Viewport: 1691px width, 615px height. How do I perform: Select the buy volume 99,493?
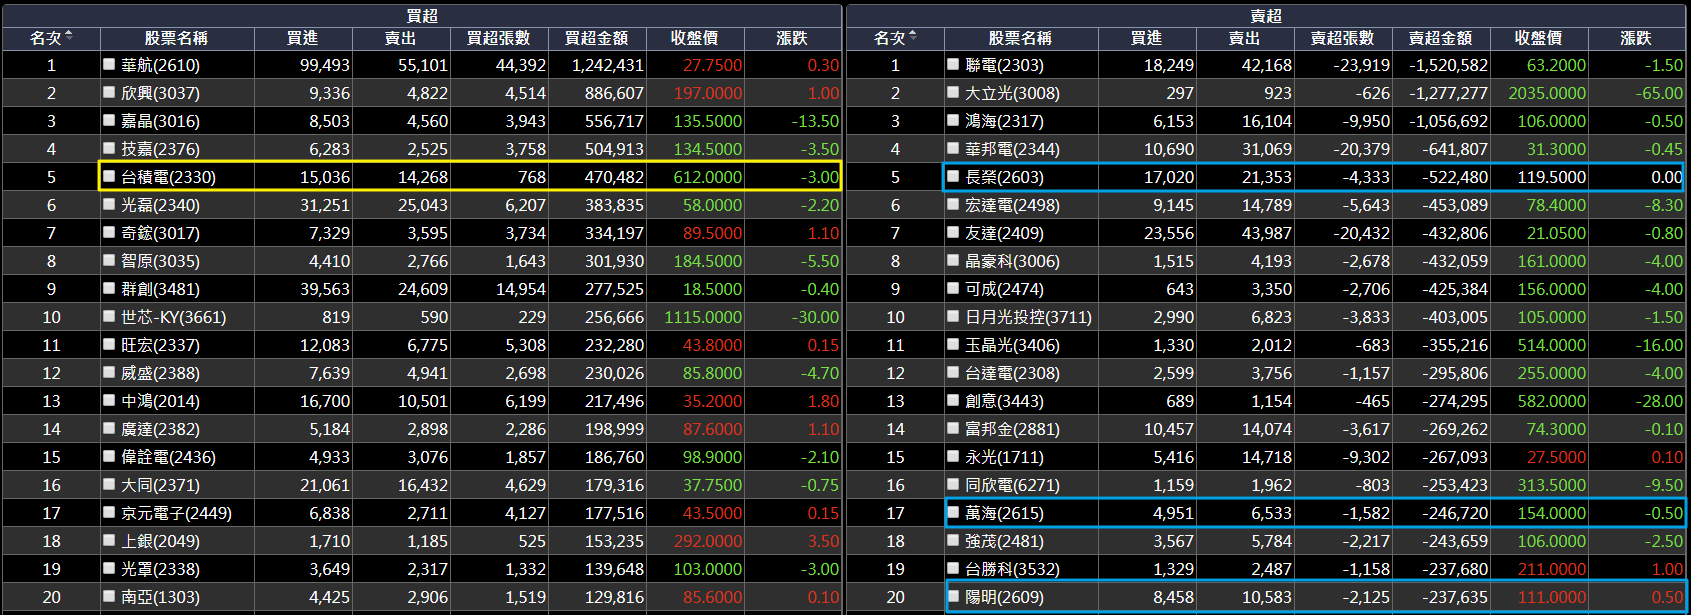pos(325,65)
